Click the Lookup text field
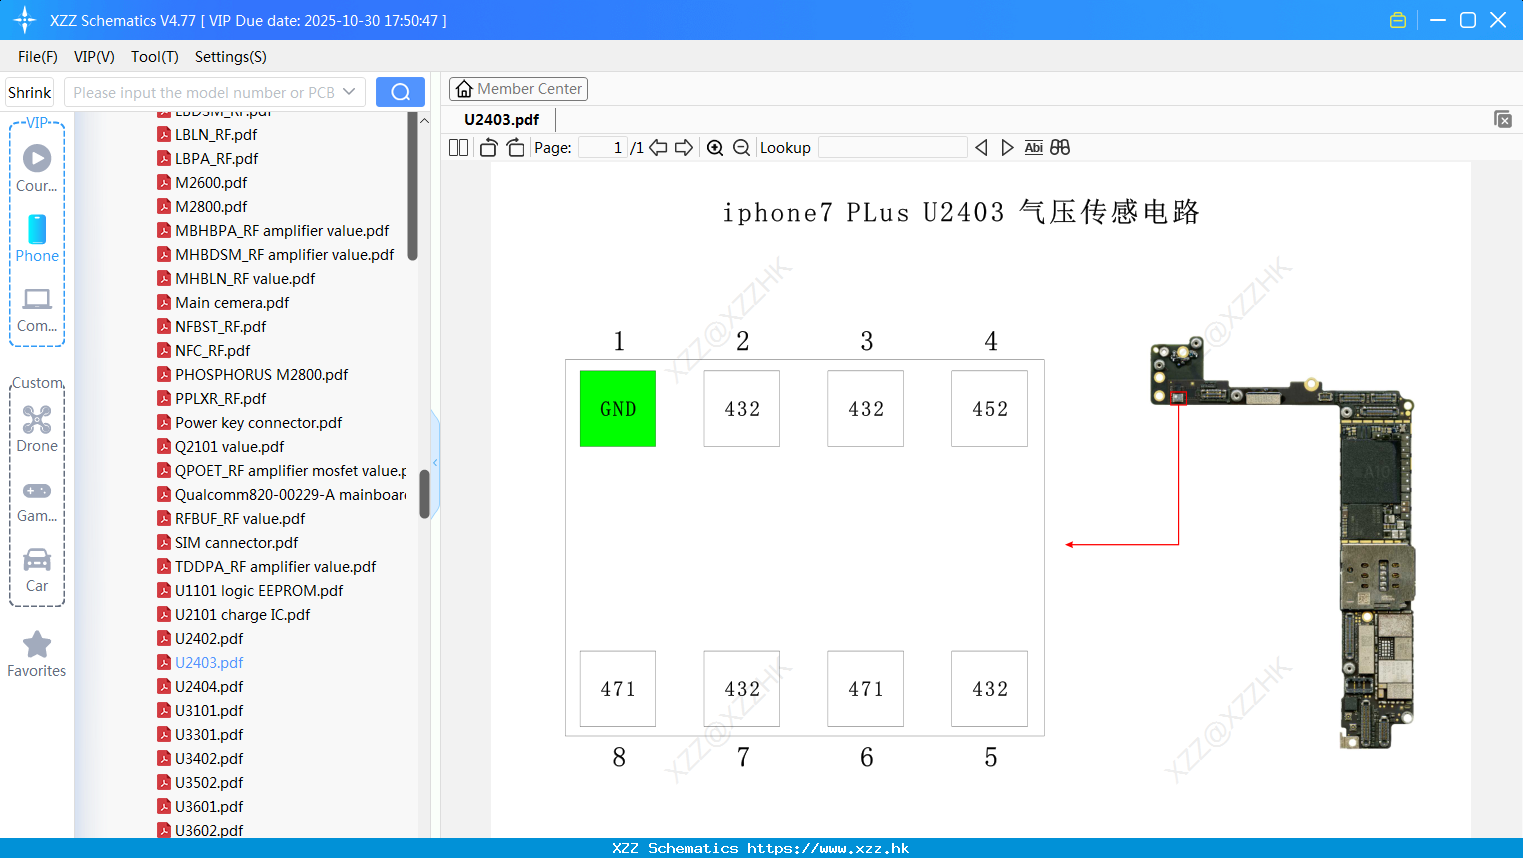The height and width of the screenshot is (858, 1523). pos(892,148)
